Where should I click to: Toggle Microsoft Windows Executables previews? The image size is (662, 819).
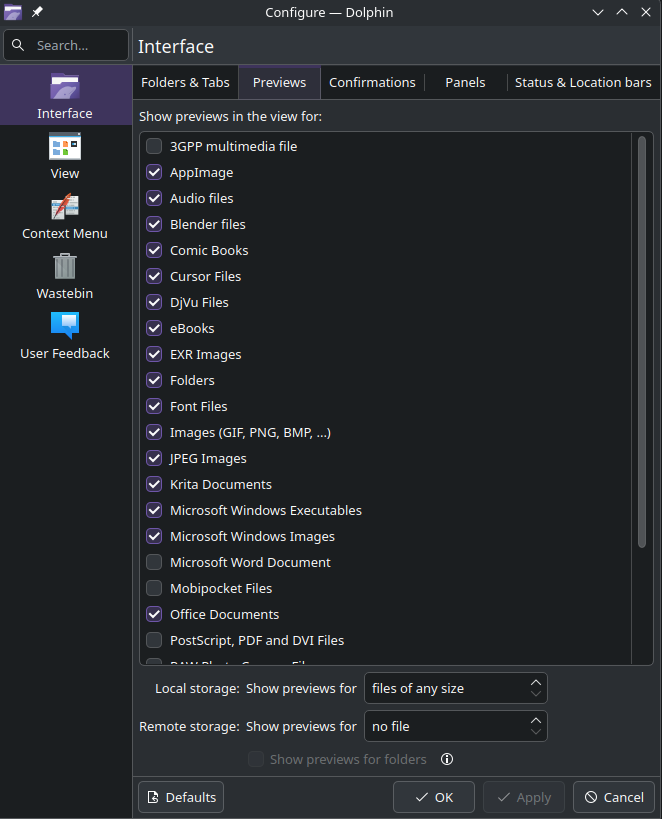pyautogui.click(x=154, y=510)
